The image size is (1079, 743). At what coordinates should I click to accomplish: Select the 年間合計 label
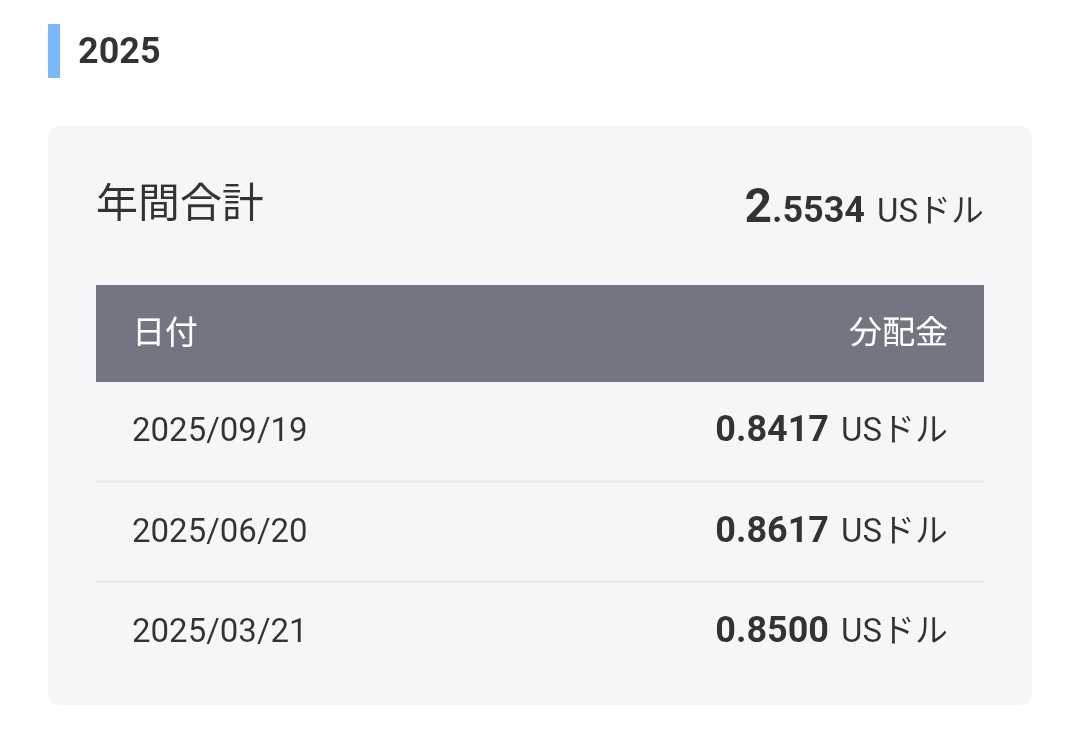point(180,204)
